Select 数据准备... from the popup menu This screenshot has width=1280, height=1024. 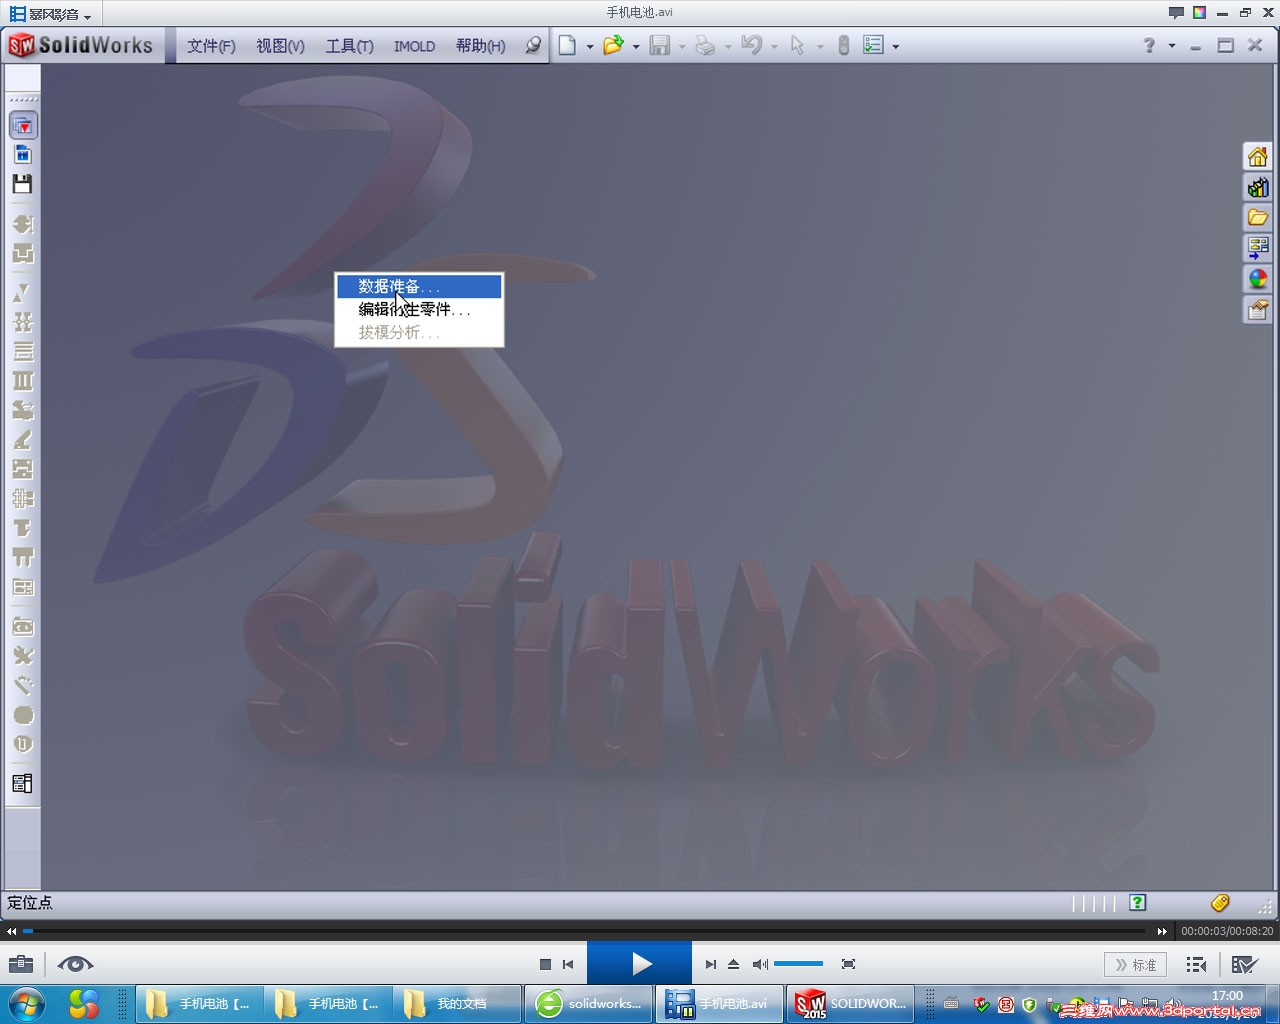tap(419, 287)
